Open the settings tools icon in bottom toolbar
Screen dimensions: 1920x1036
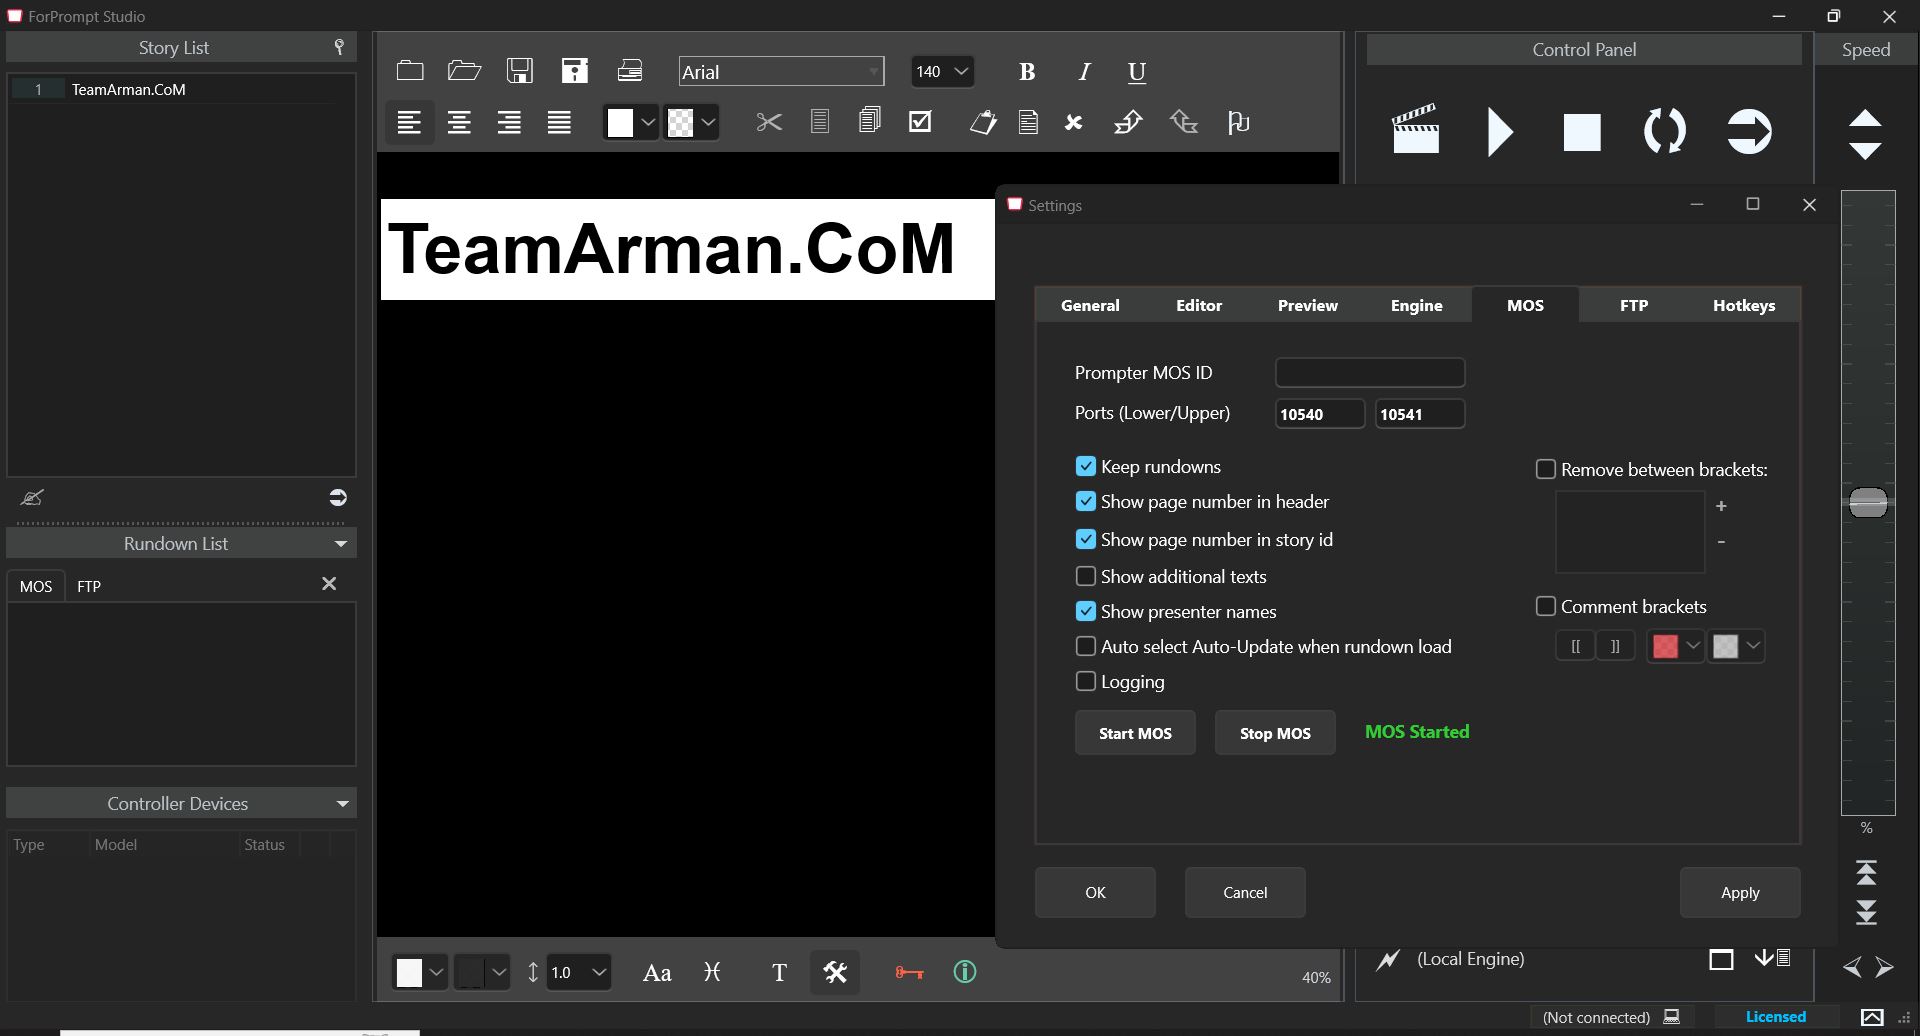click(x=835, y=972)
